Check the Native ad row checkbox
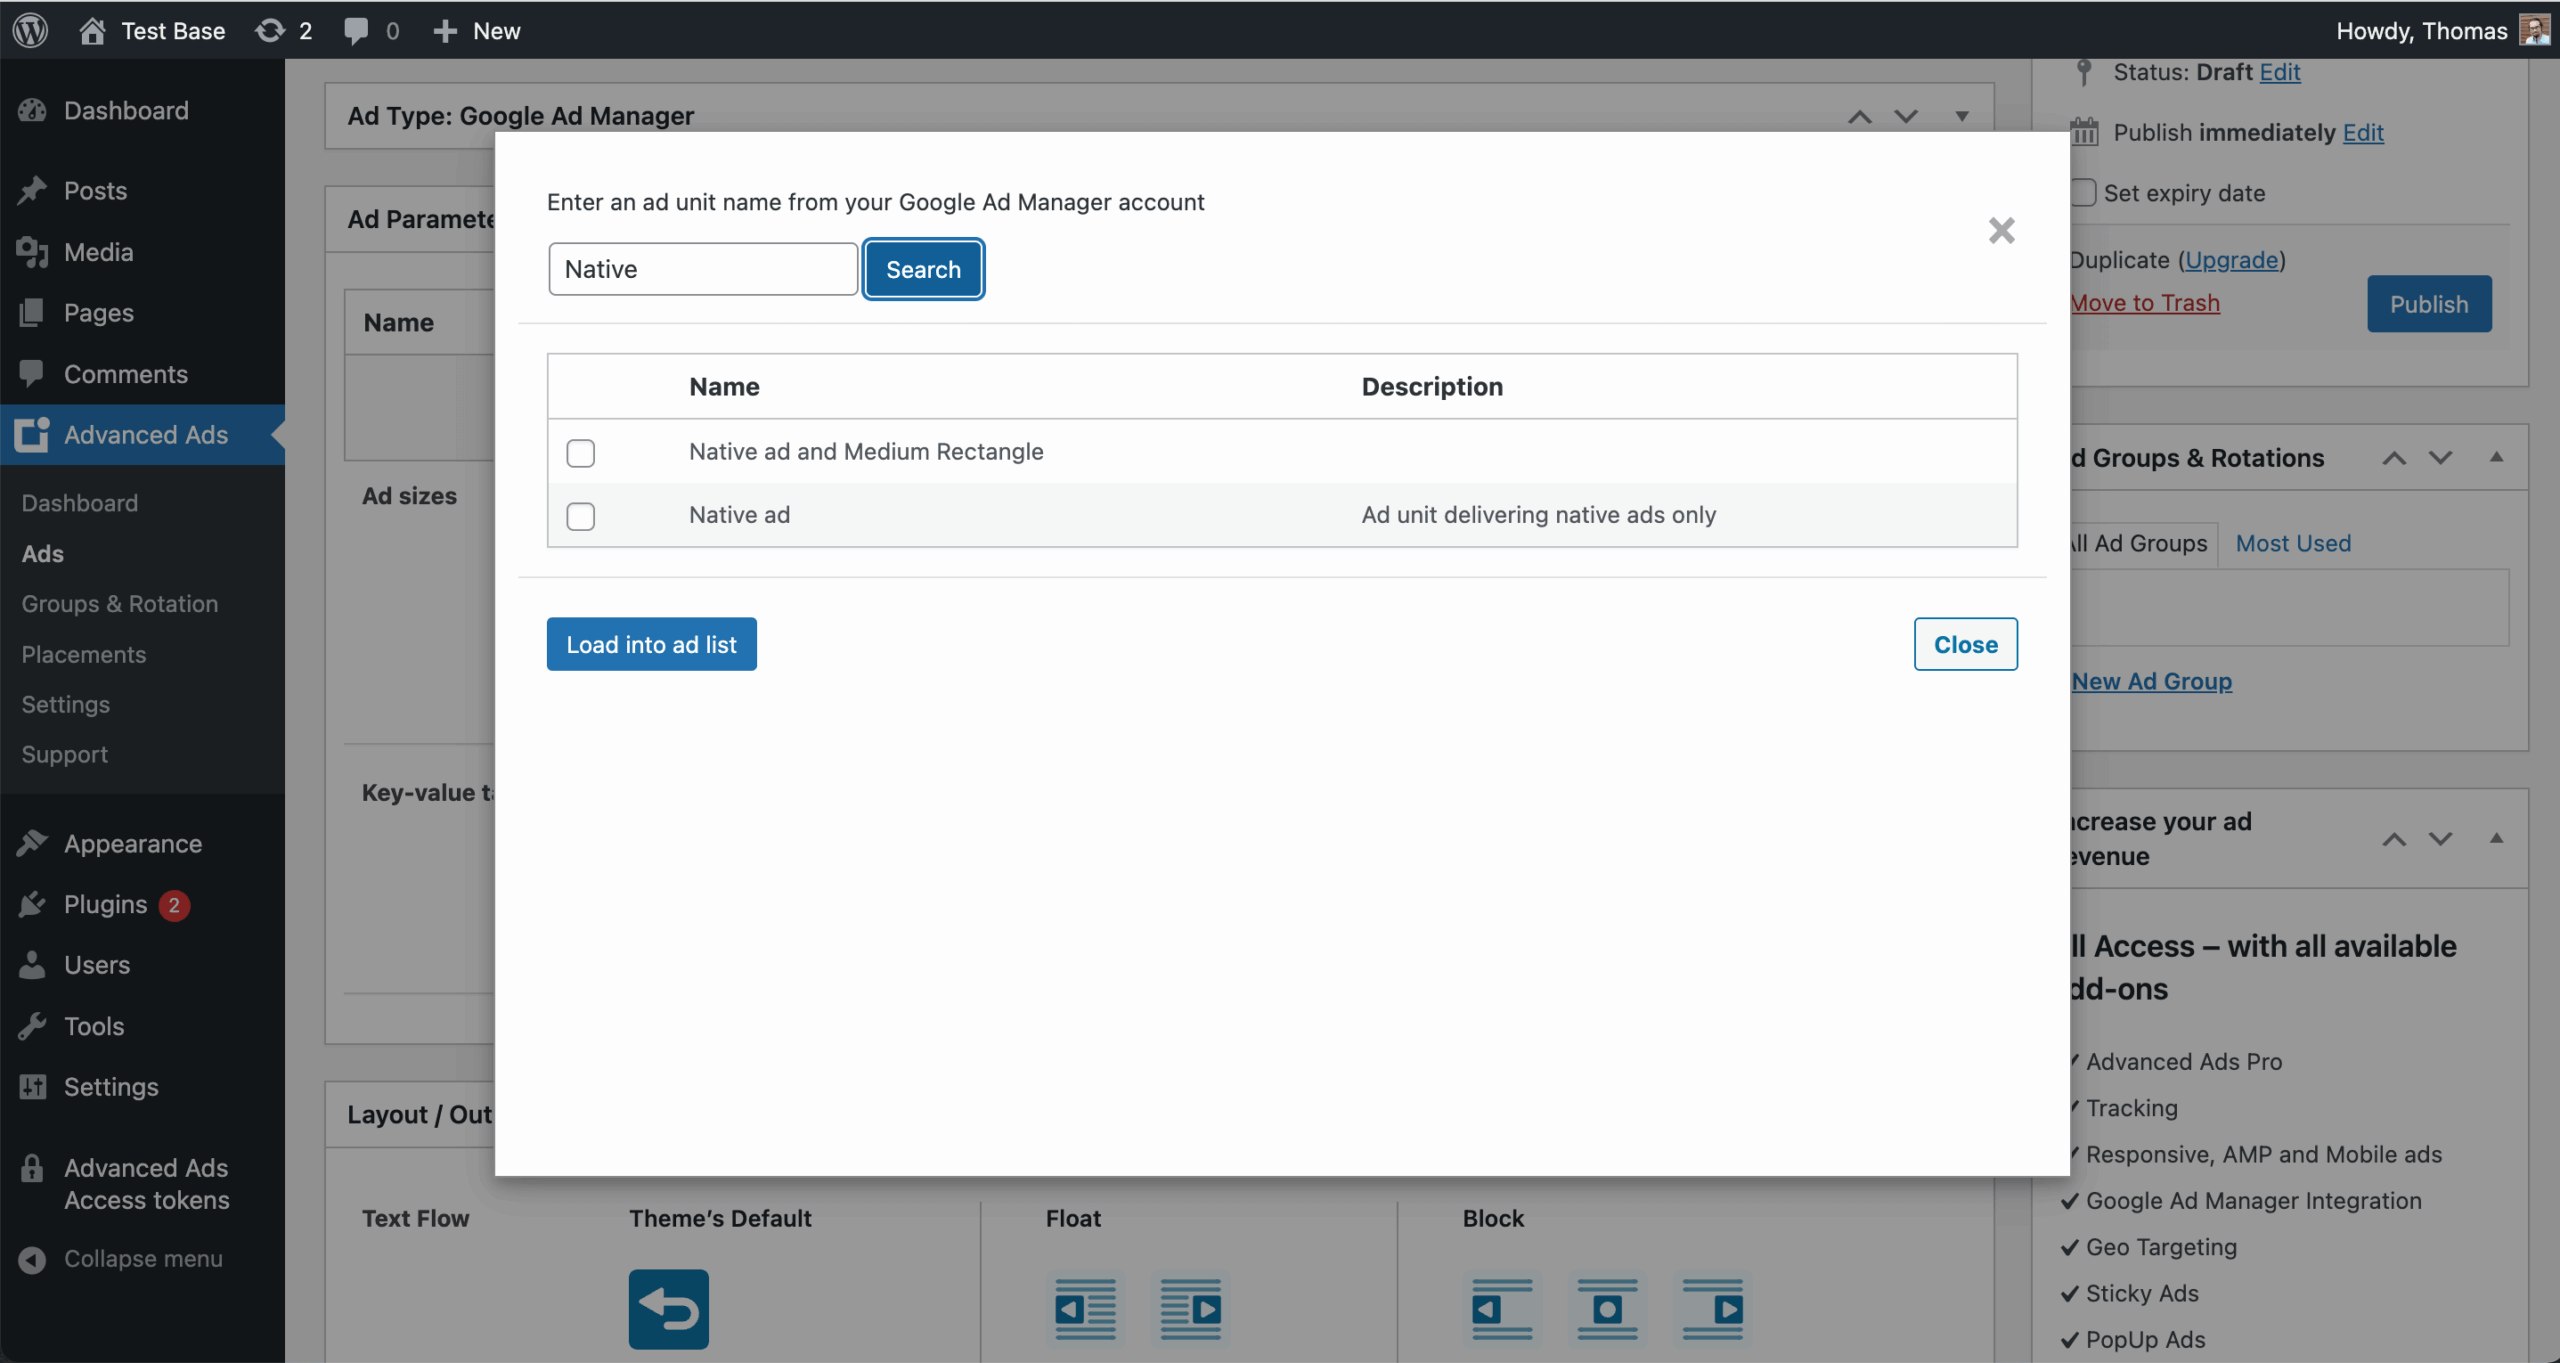This screenshot has height=1363, width=2560. click(580, 516)
